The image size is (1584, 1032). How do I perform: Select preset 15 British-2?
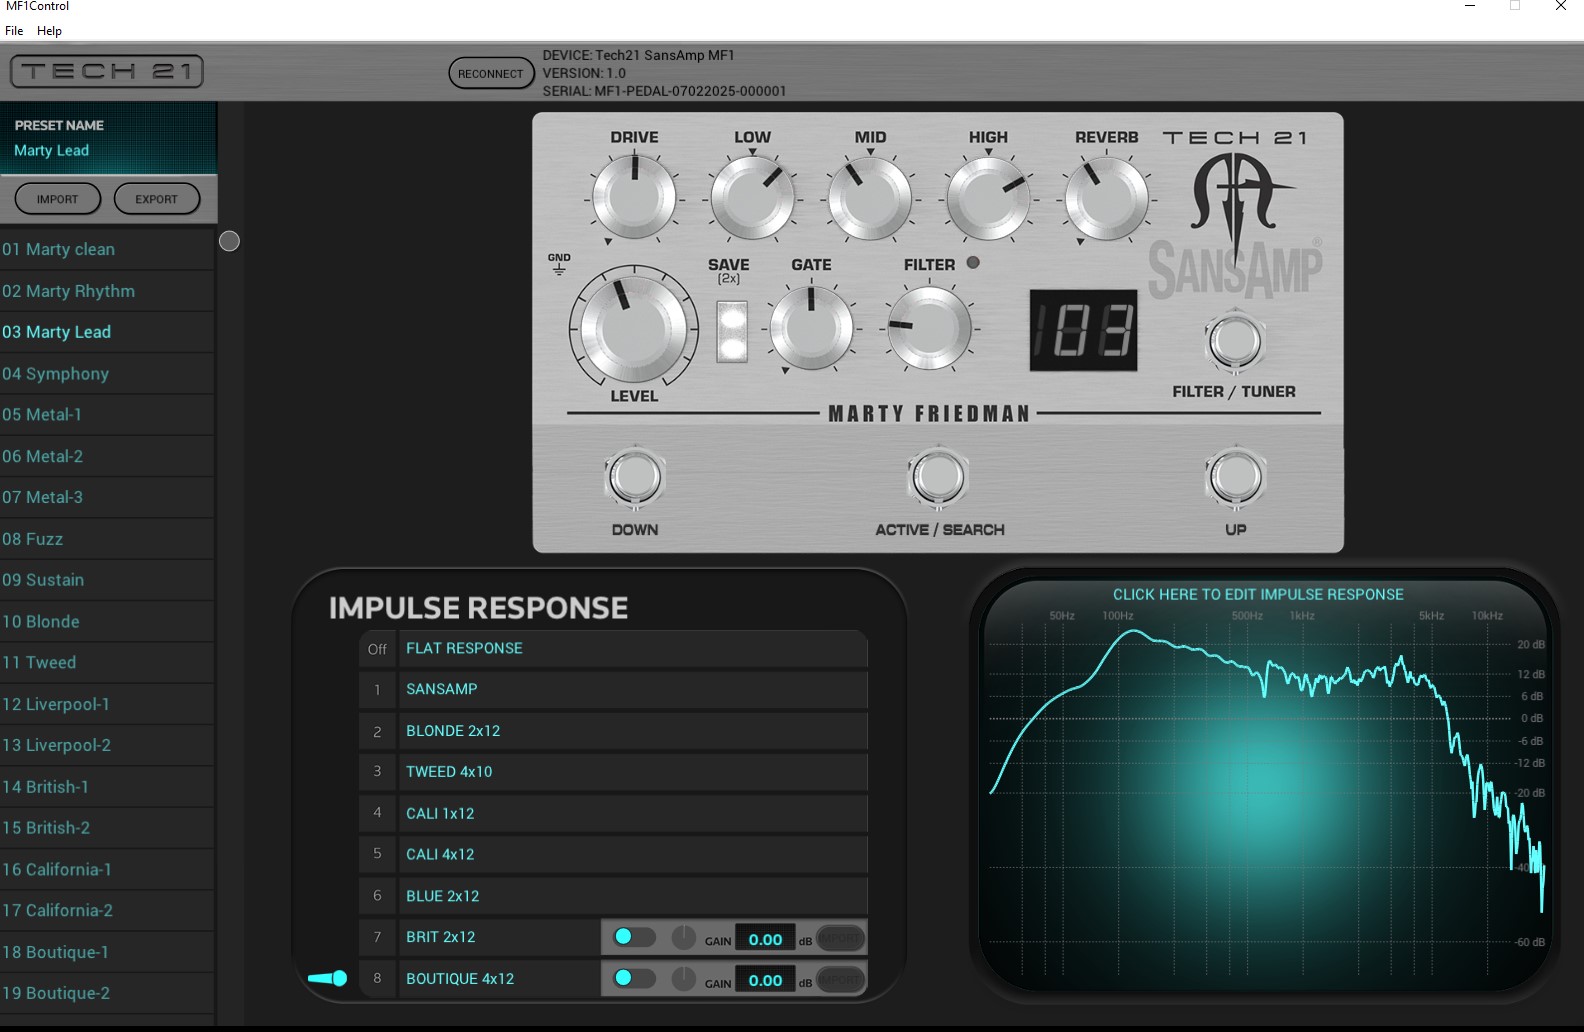107,828
